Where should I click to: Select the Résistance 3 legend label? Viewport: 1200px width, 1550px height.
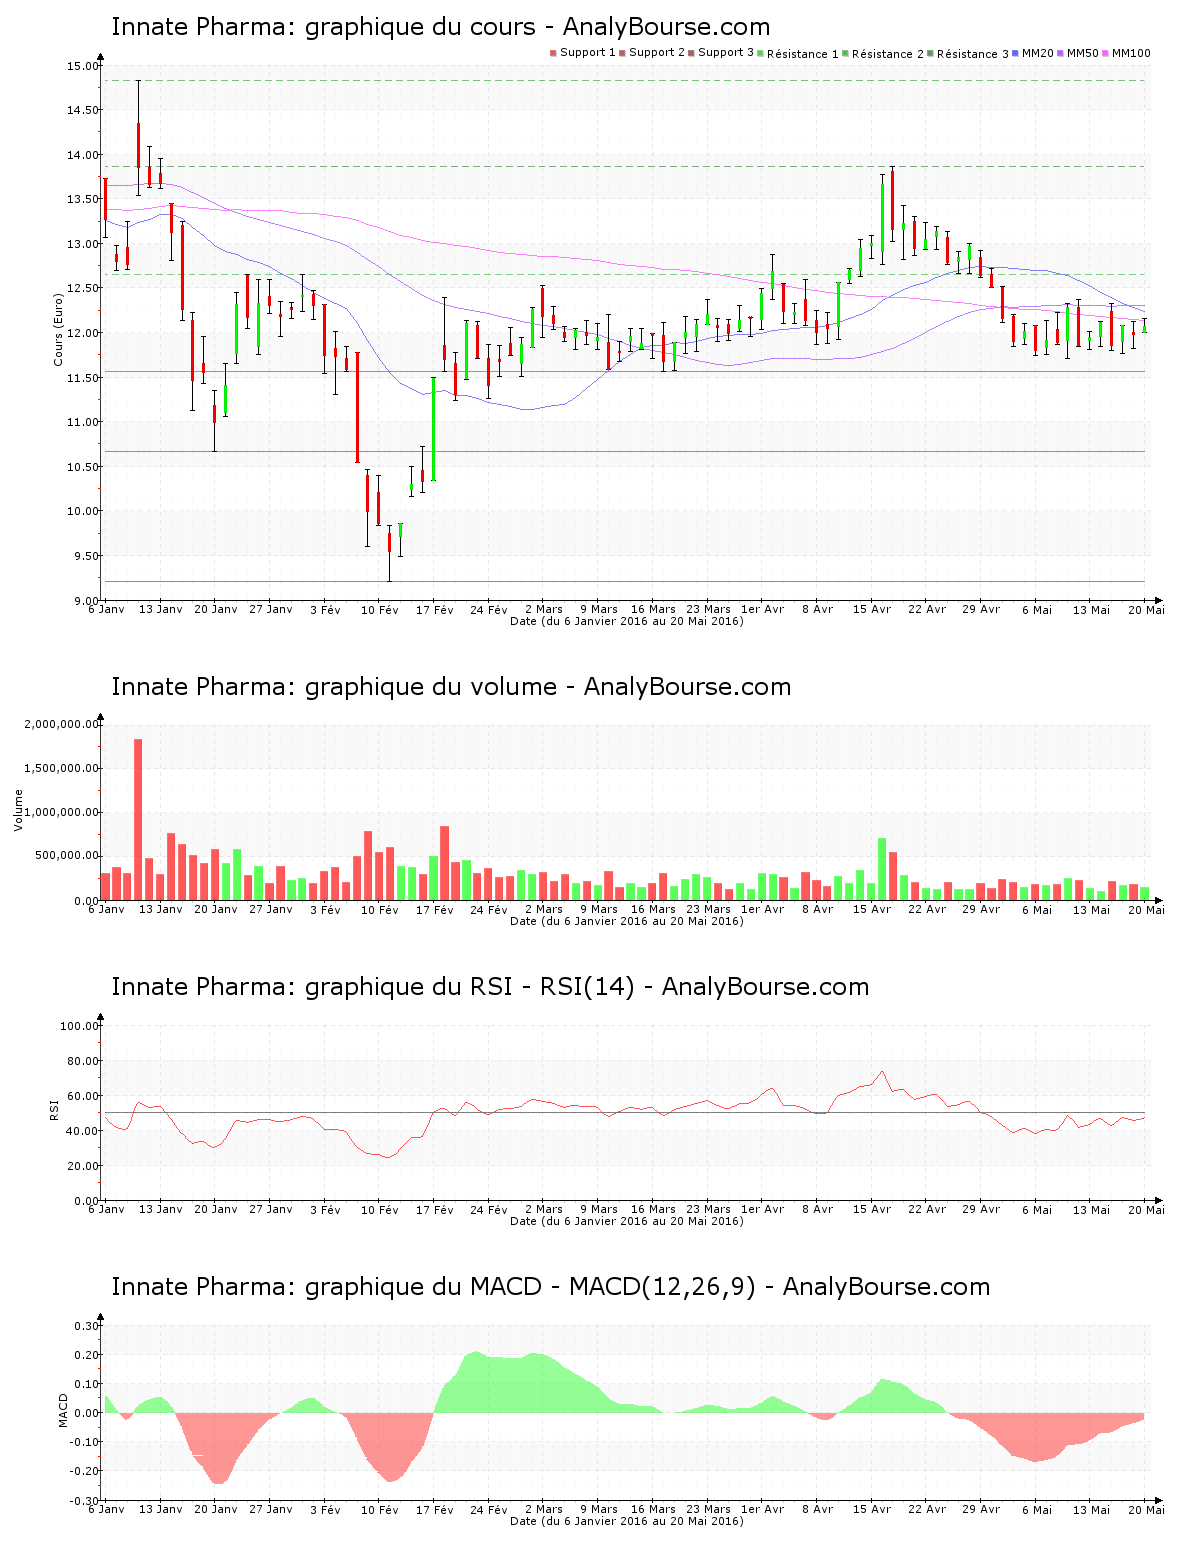(x=973, y=54)
